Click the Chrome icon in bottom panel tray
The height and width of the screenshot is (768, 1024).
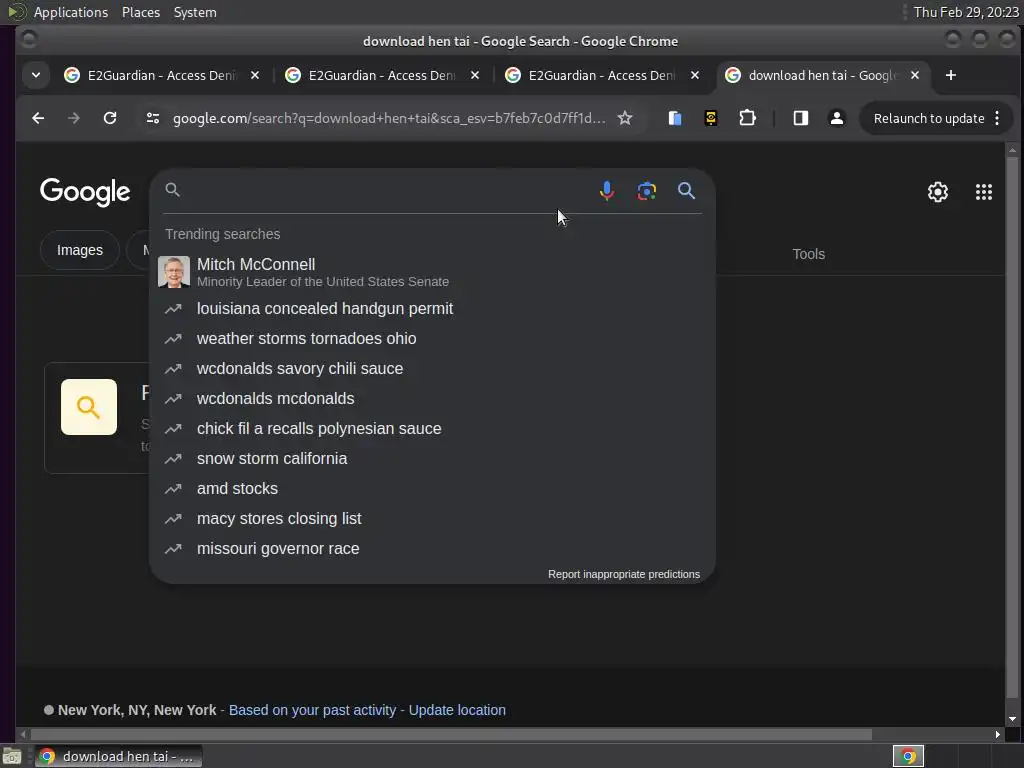908,756
